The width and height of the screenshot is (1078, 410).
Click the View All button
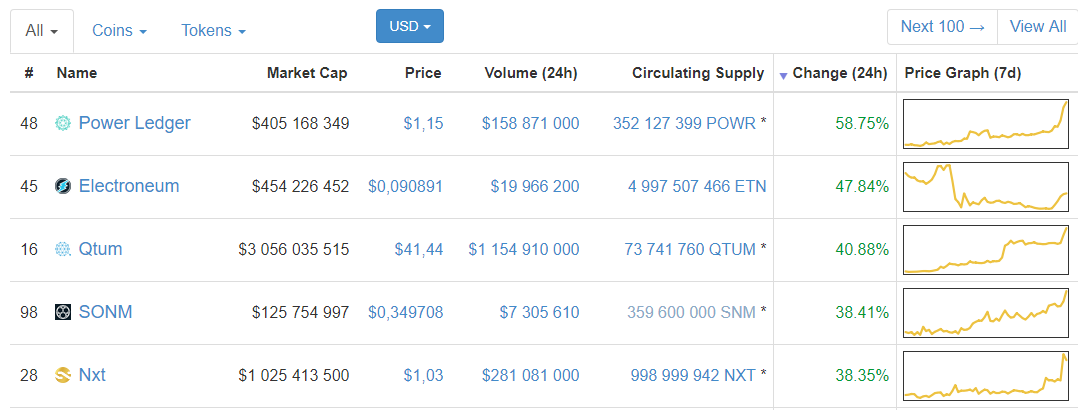1037,27
